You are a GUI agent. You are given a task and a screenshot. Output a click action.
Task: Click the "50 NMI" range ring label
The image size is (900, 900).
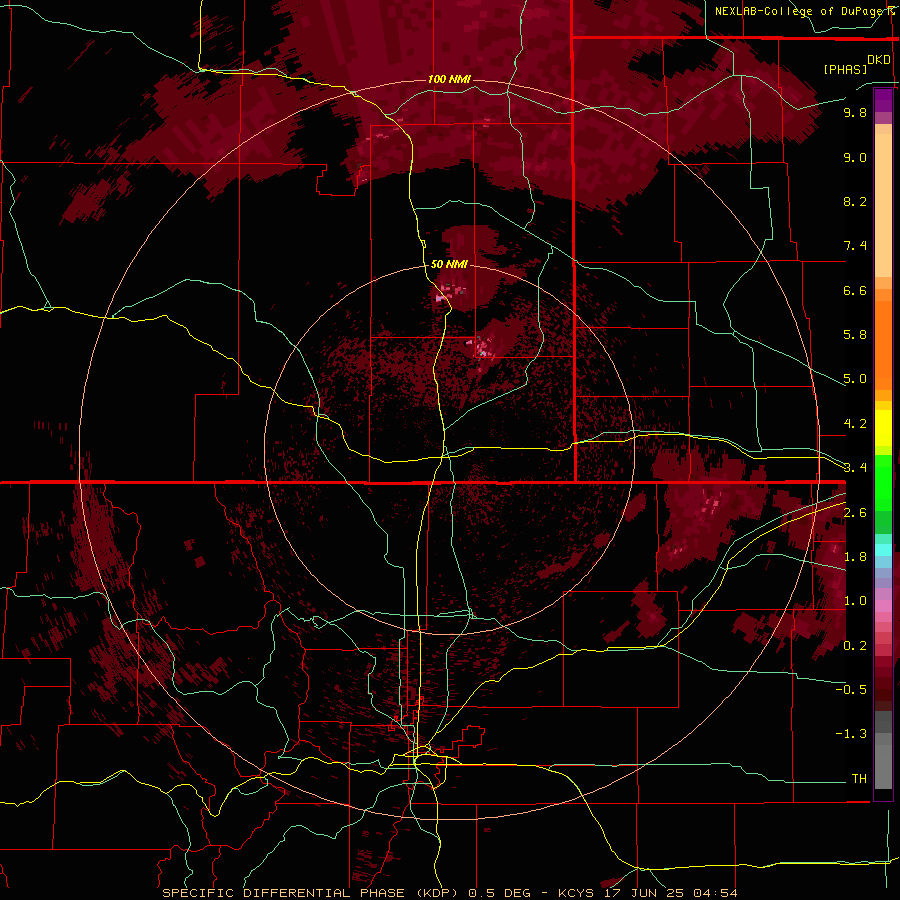click(449, 264)
